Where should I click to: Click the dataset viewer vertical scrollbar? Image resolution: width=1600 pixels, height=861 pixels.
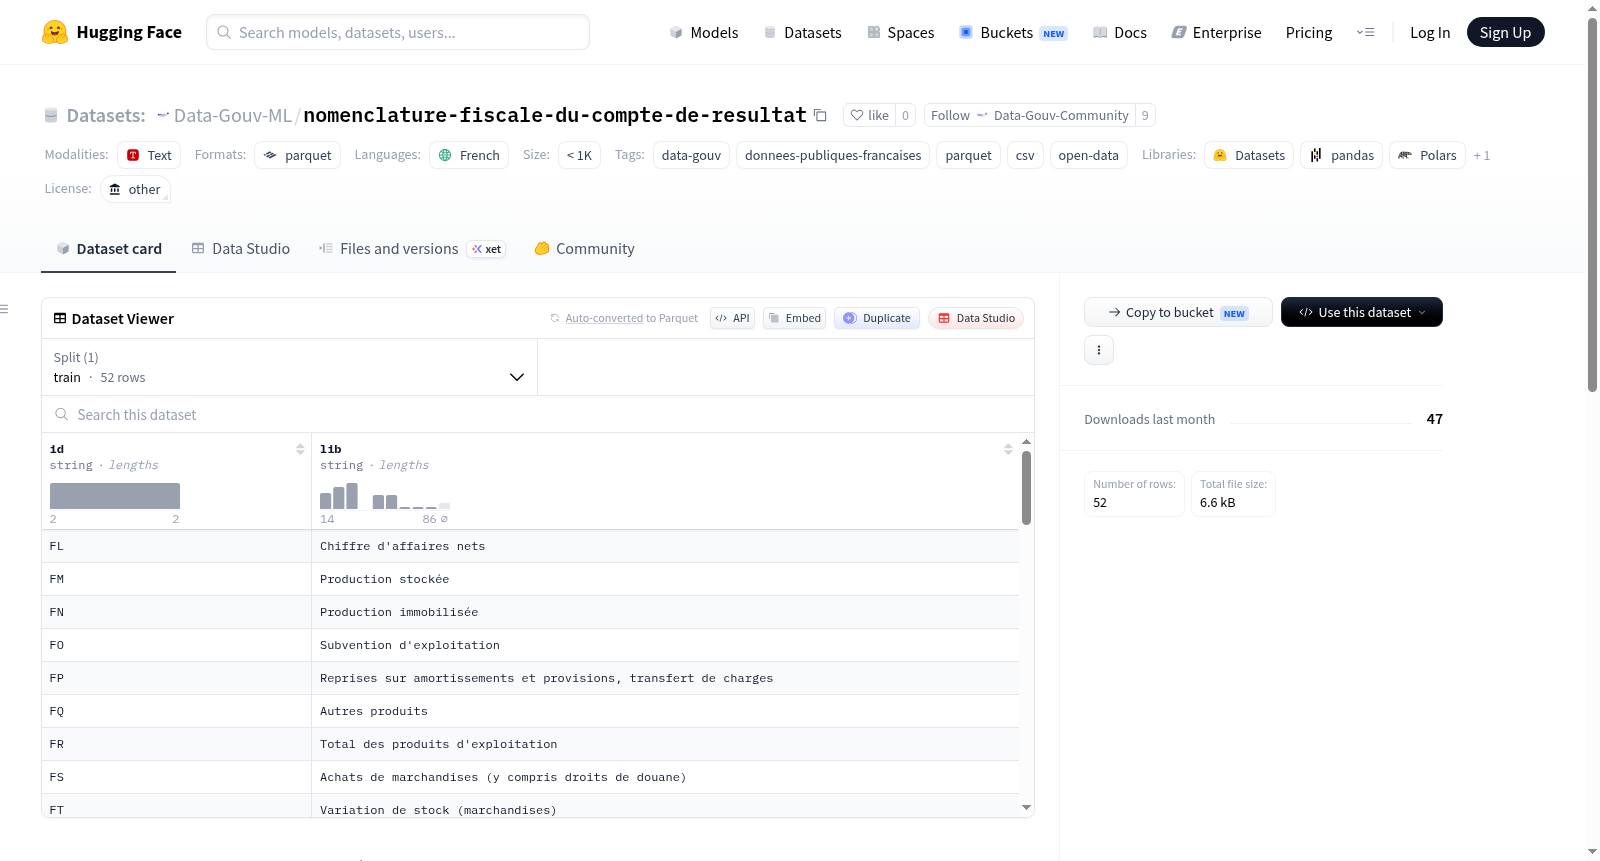[1026, 488]
